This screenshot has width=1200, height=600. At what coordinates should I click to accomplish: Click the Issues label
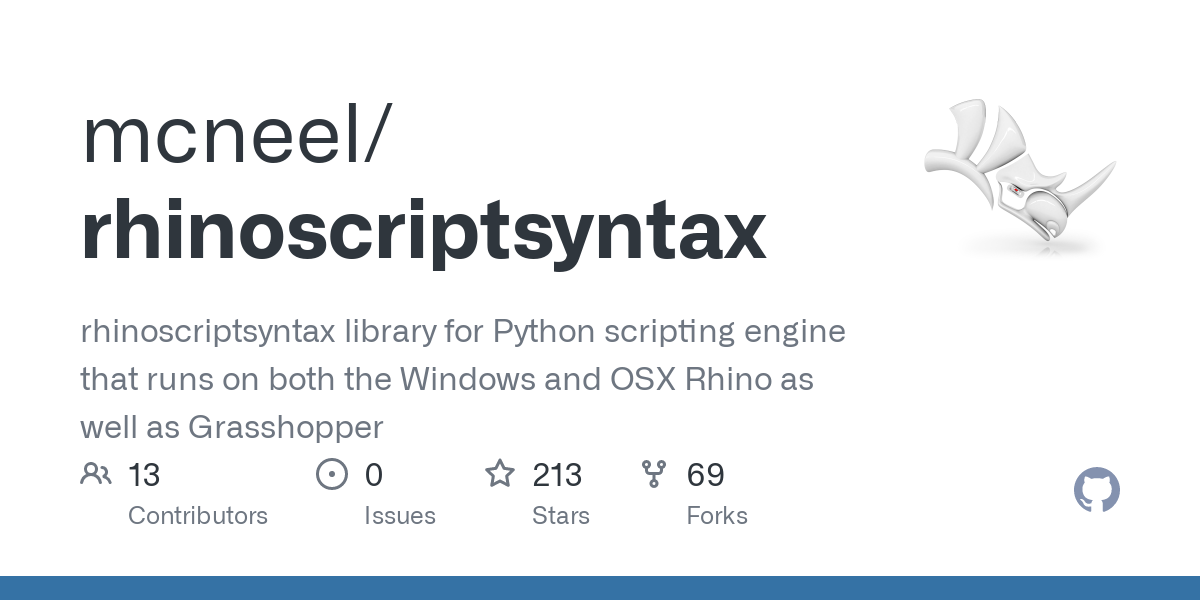coord(400,516)
